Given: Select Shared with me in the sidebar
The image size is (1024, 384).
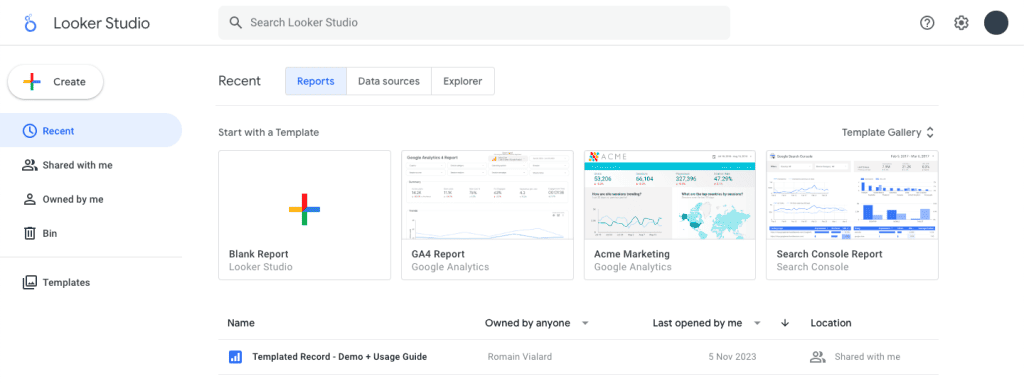Looking at the screenshot, I should (x=91, y=165).
